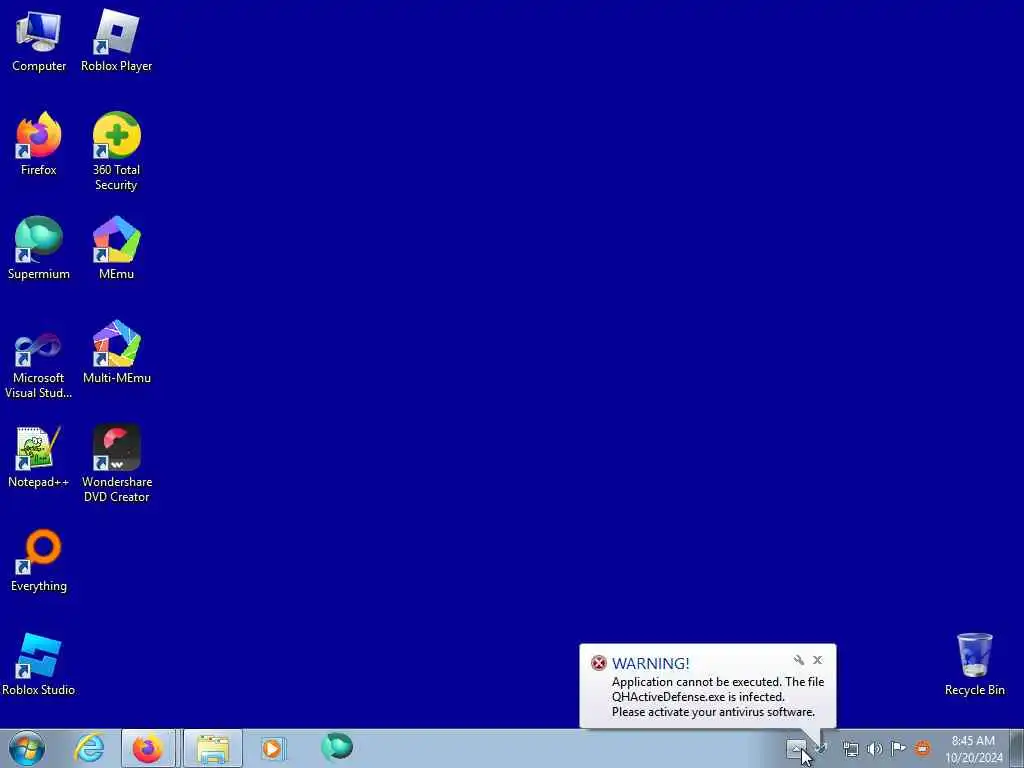The width and height of the screenshot is (1024, 768).
Task: Select the Everything search shortcut
Action: click(x=39, y=560)
